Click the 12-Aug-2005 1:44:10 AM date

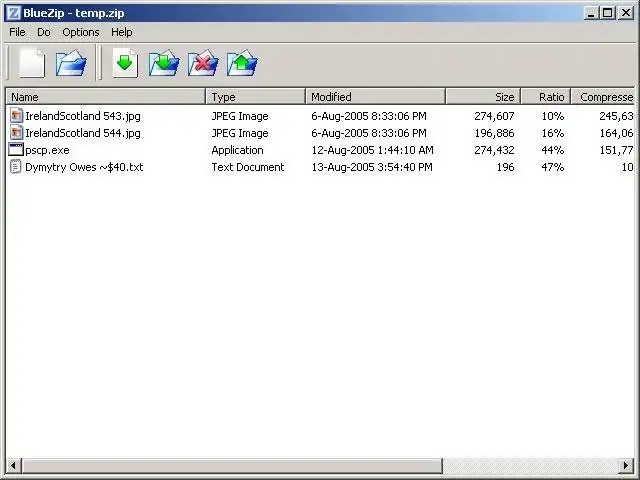point(372,150)
